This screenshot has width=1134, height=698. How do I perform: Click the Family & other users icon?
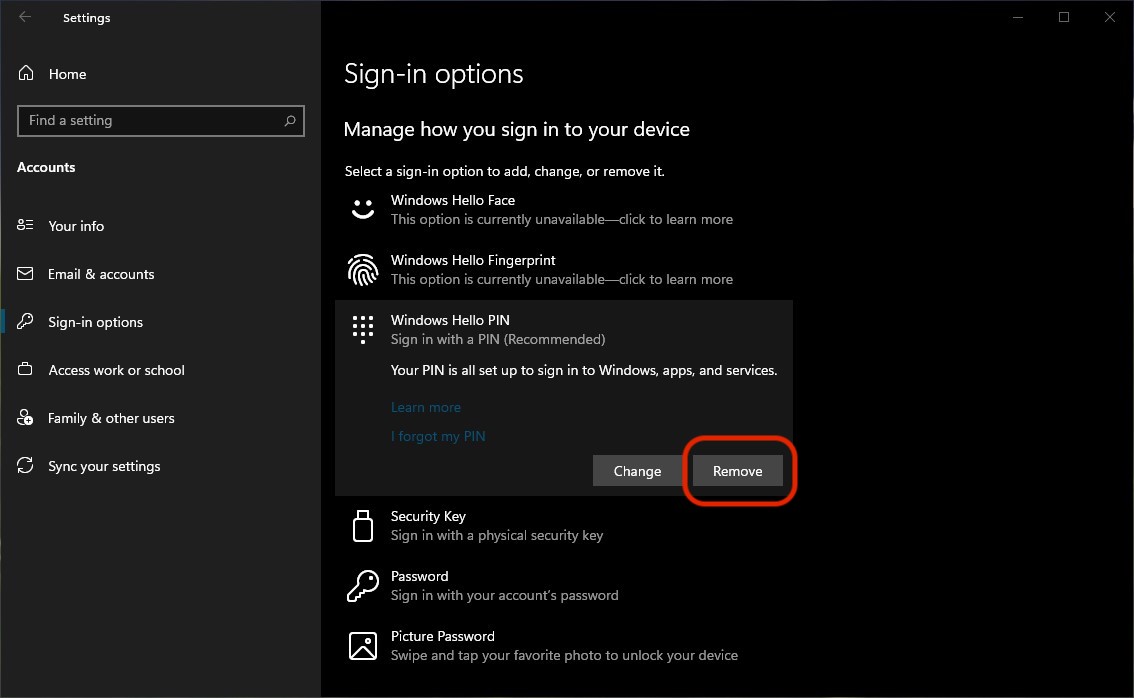(x=25, y=417)
